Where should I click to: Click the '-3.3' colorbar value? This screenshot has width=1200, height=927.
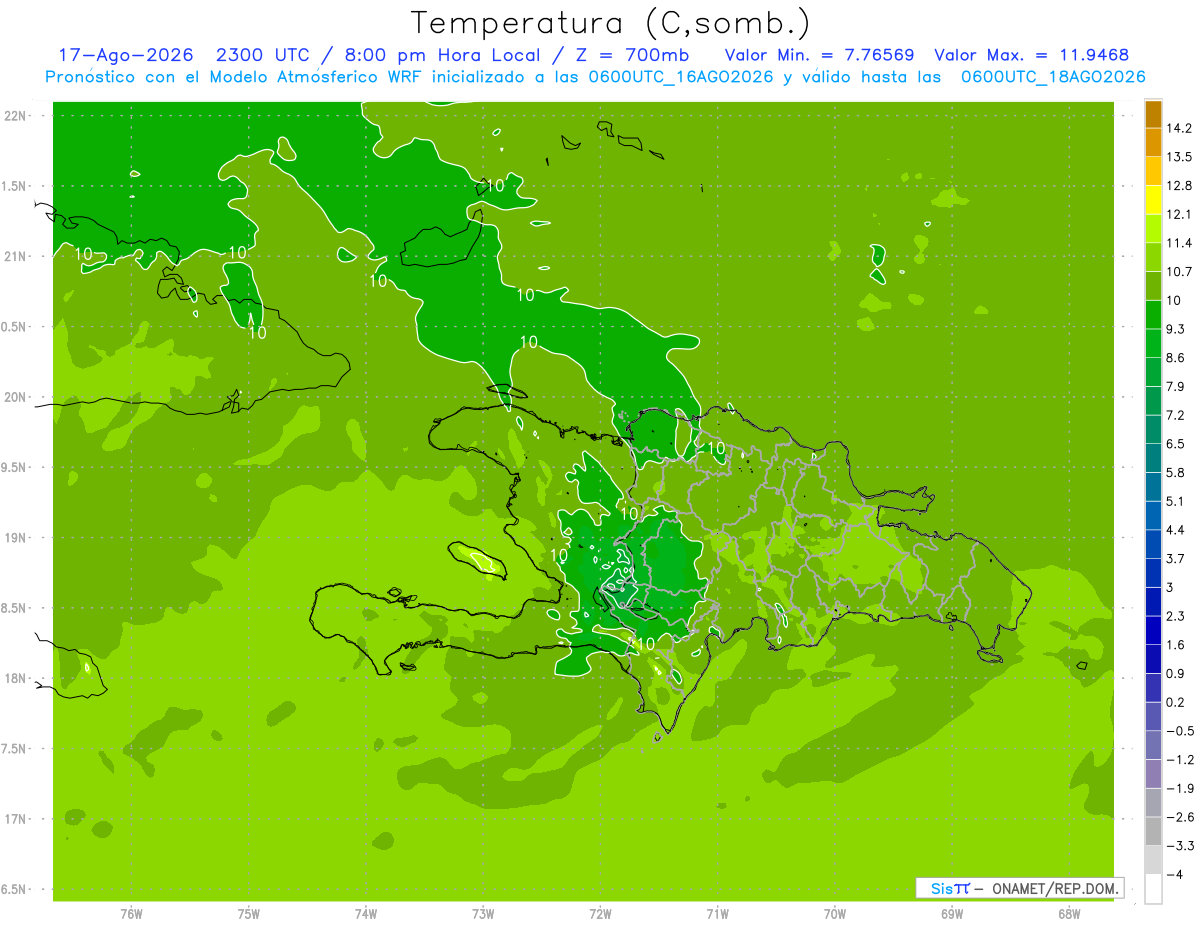tap(1180, 846)
